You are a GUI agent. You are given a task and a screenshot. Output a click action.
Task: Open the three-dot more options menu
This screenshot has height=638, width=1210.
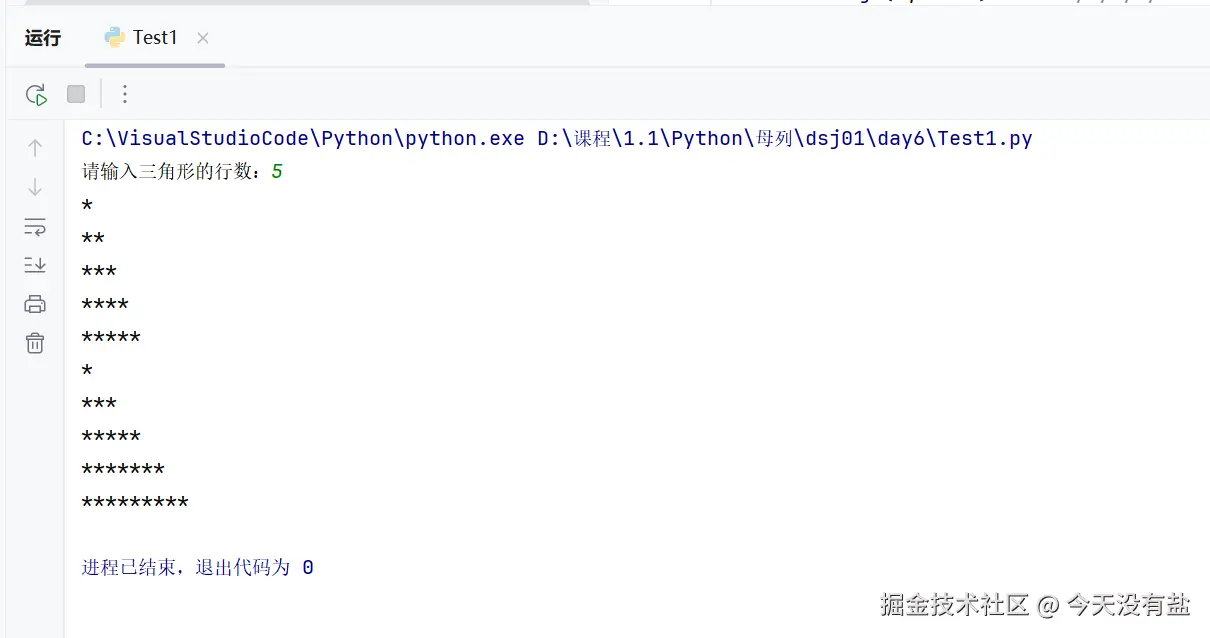pyautogui.click(x=124, y=94)
